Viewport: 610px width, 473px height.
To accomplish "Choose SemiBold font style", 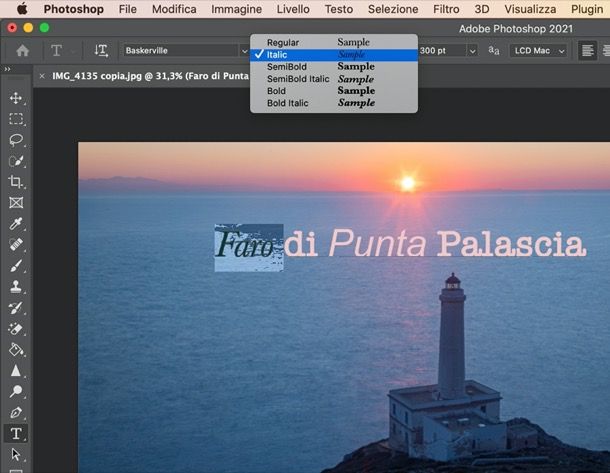I will pyautogui.click(x=334, y=67).
